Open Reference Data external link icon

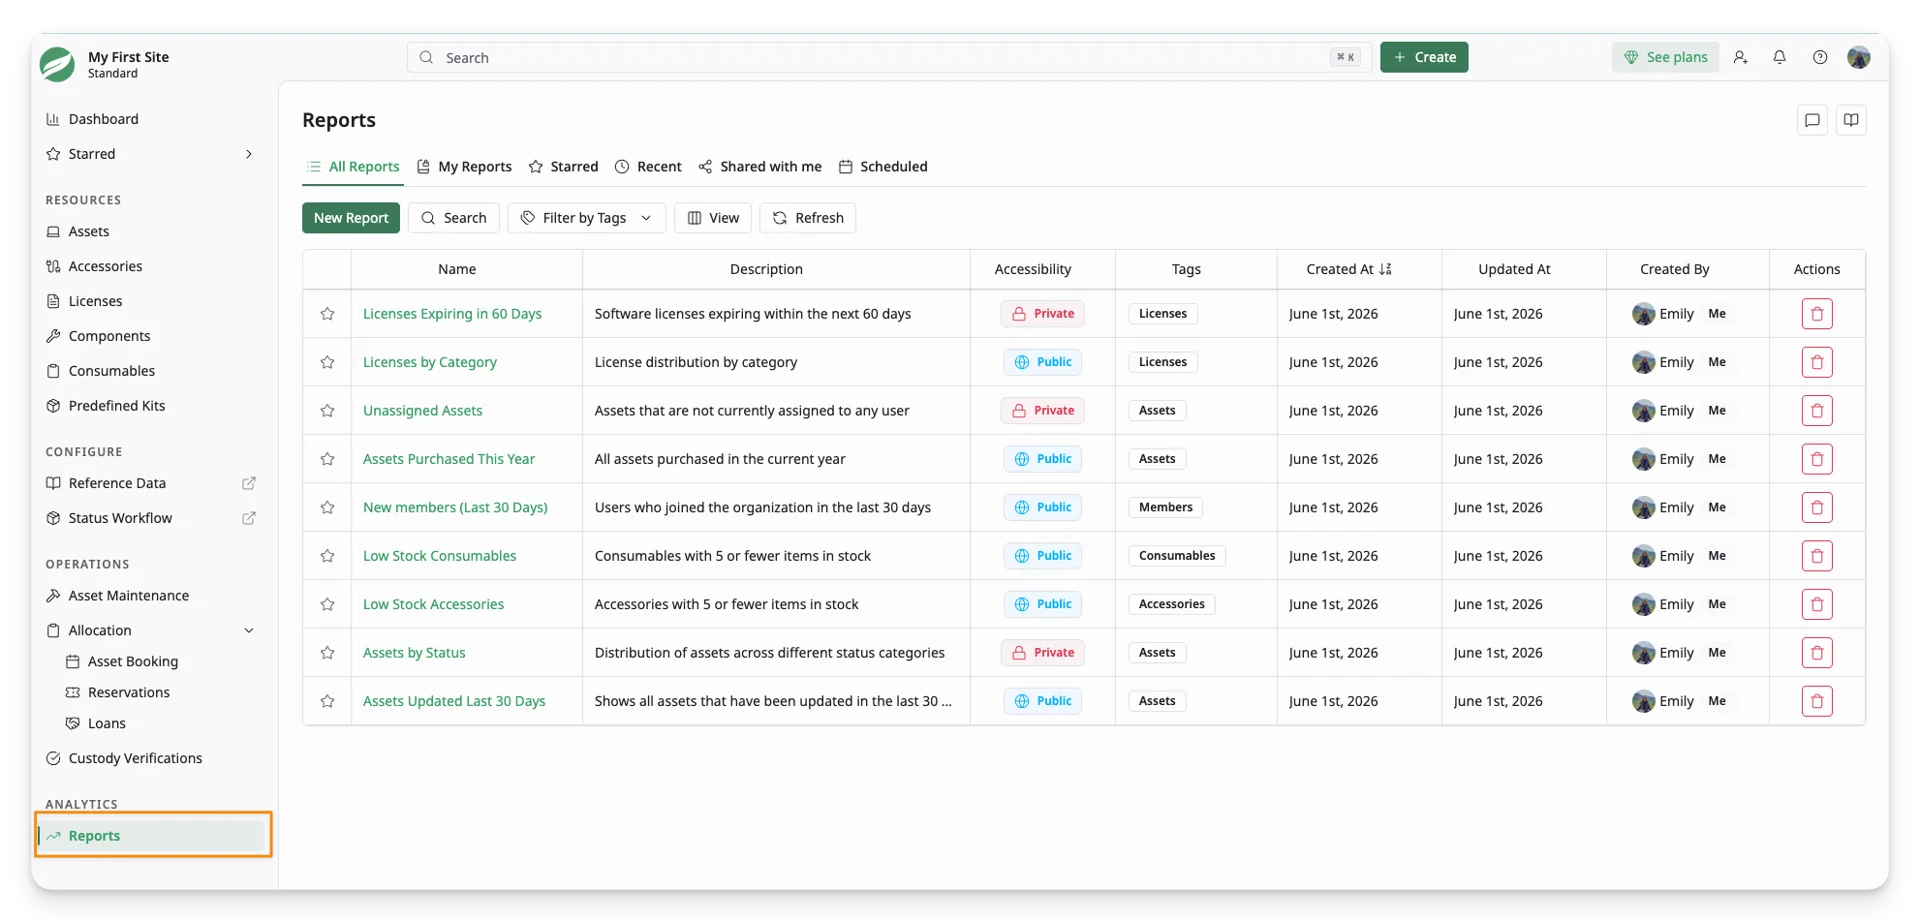click(x=249, y=483)
